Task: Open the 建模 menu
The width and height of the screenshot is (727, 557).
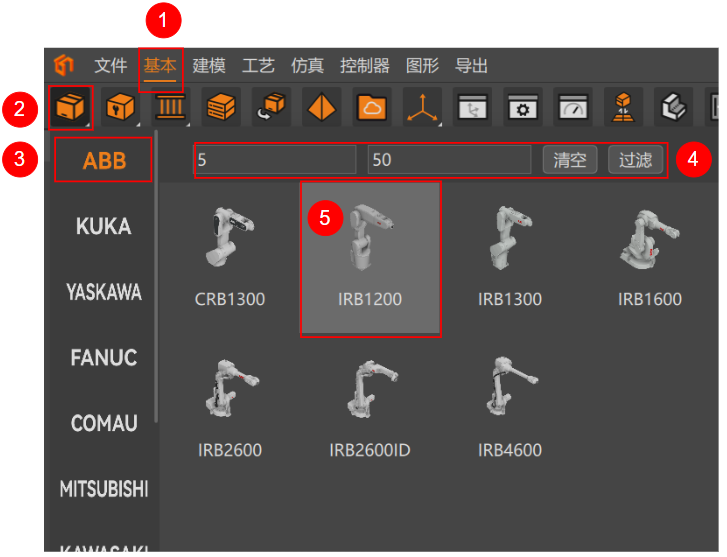Action: click(209, 66)
